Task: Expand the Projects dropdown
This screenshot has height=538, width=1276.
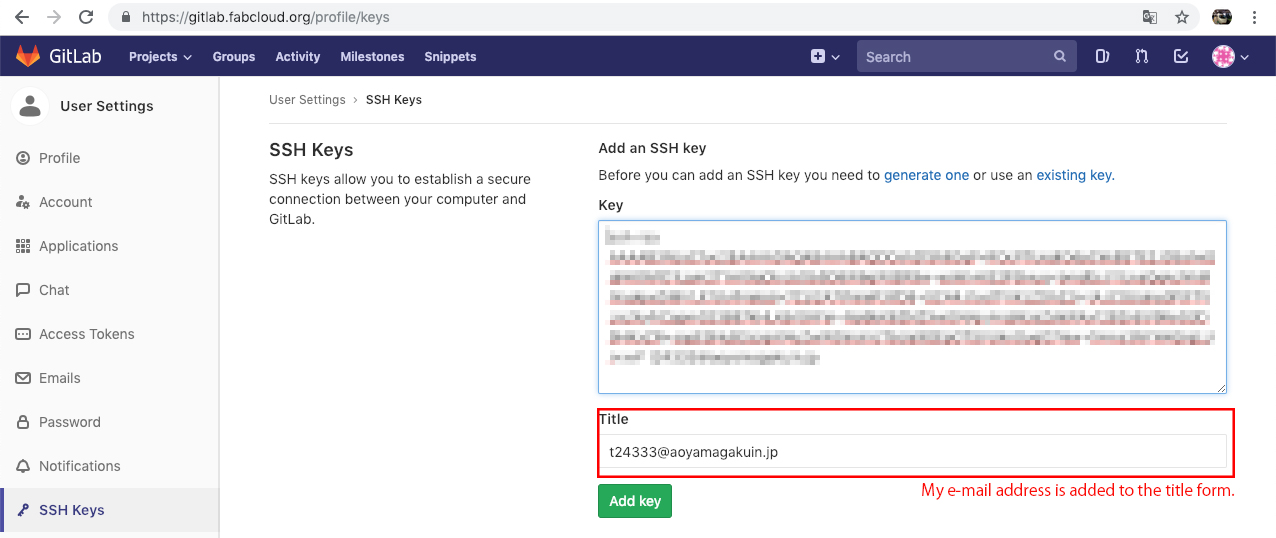Action: click(x=160, y=57)
